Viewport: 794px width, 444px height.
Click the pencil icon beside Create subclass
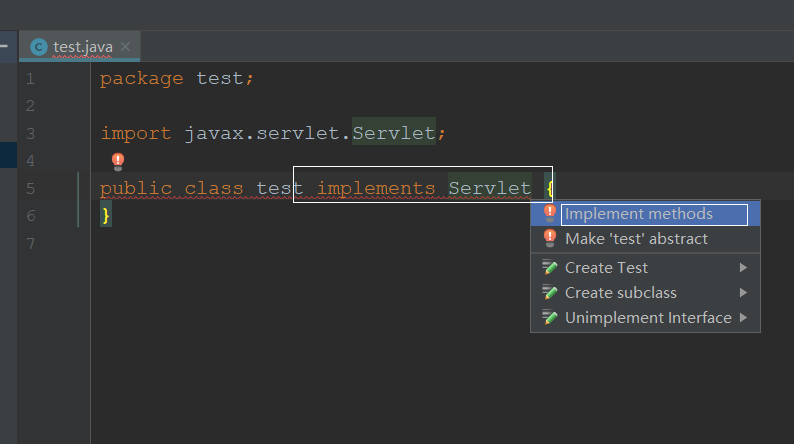(549, 292)
